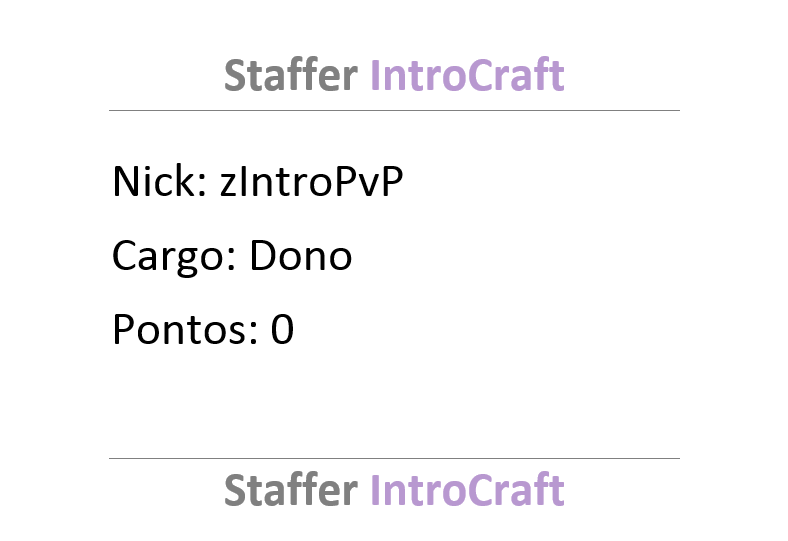Image resolution: width=788 pixels, height=541 pixels.
Task: Select the "Nick:" label
Action: pos(160,181)
